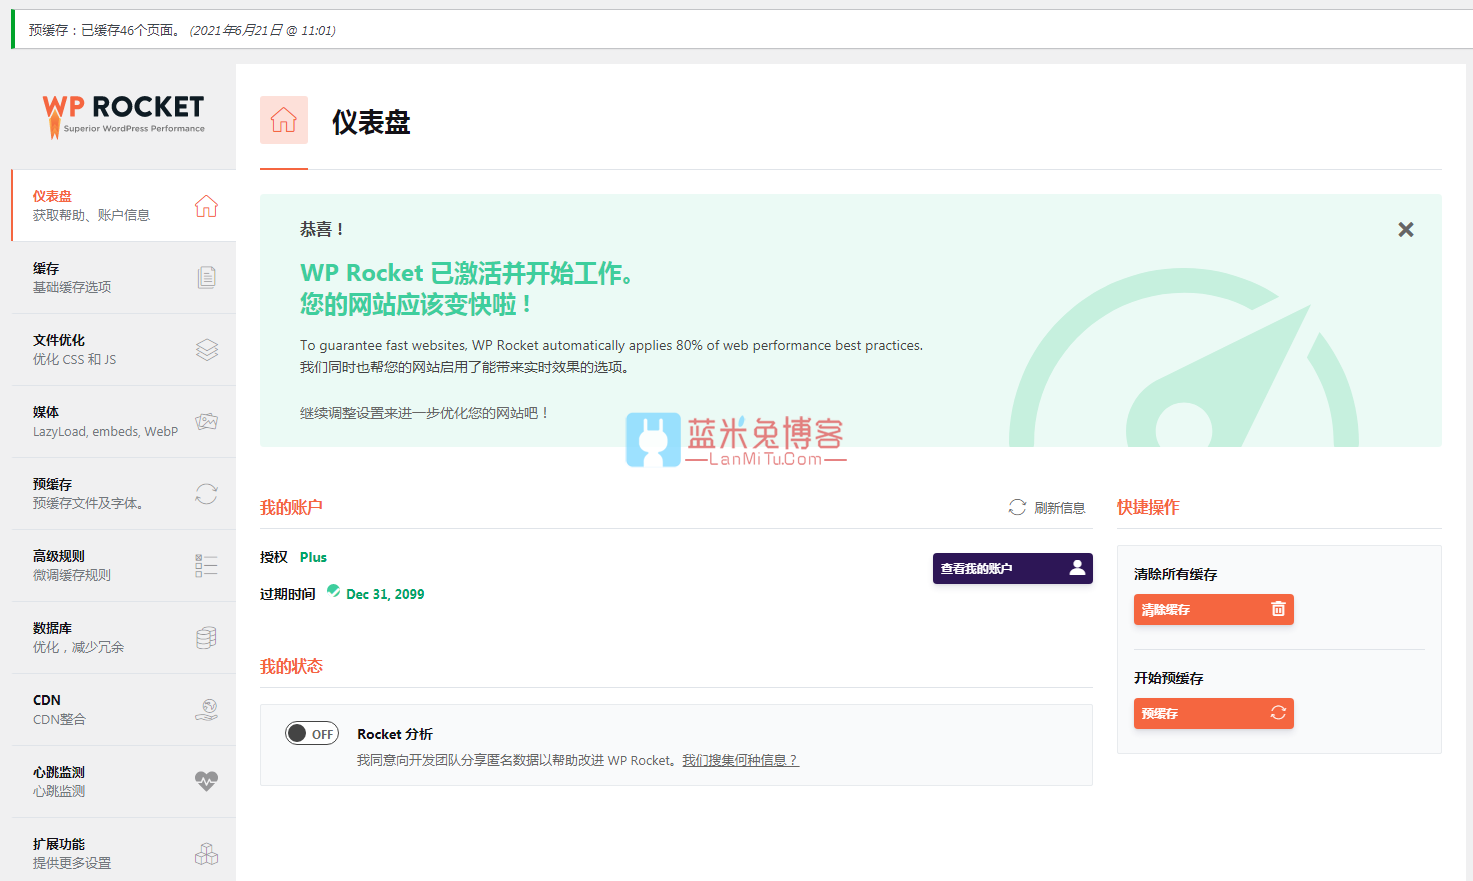This screenshot has height=881, width=1473.
Task: Click the orange 预缓存 quick action button
Action: 1213,713
